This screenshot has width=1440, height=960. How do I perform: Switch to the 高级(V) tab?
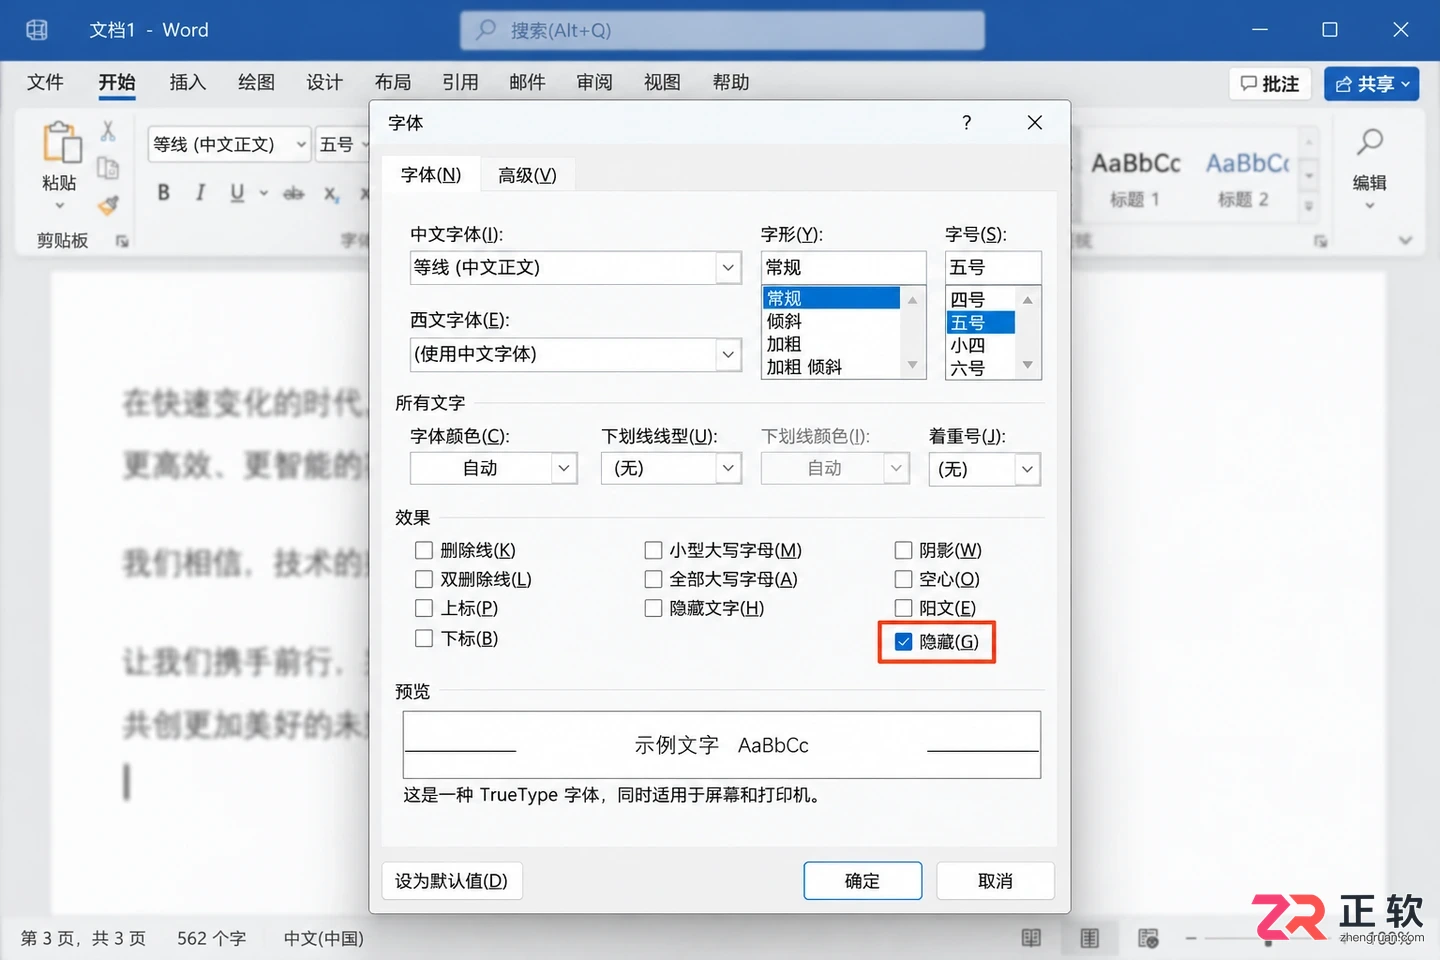pyautogui.click(x=527, y=175)
